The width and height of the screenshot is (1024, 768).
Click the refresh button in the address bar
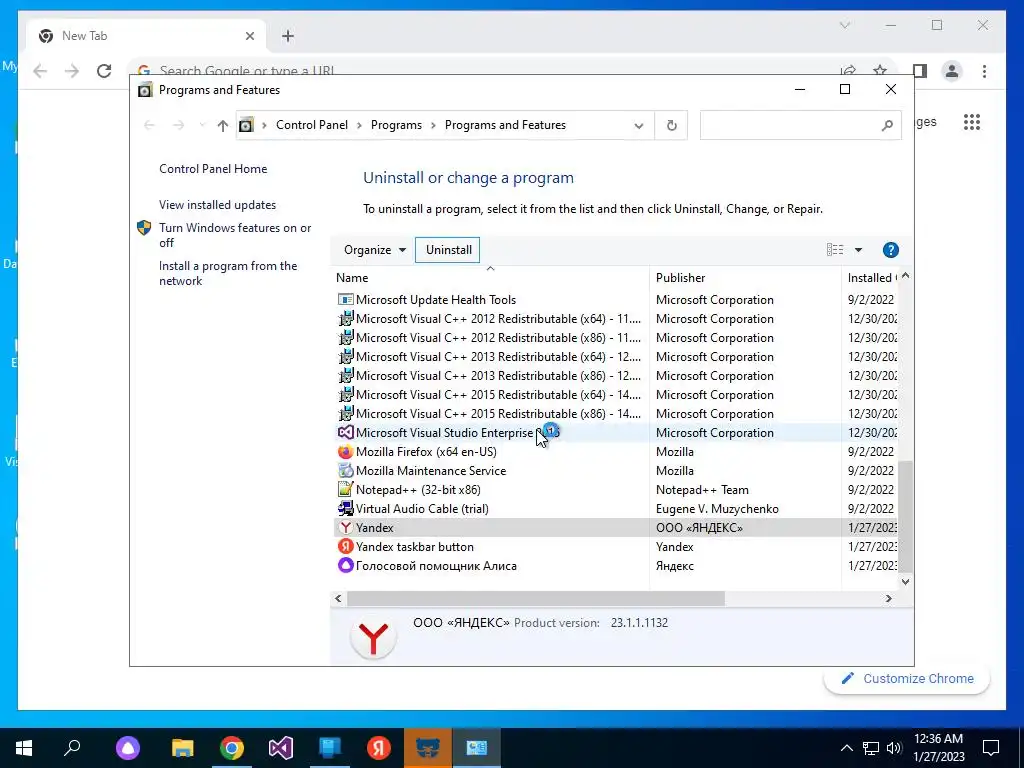coord(671,125)
